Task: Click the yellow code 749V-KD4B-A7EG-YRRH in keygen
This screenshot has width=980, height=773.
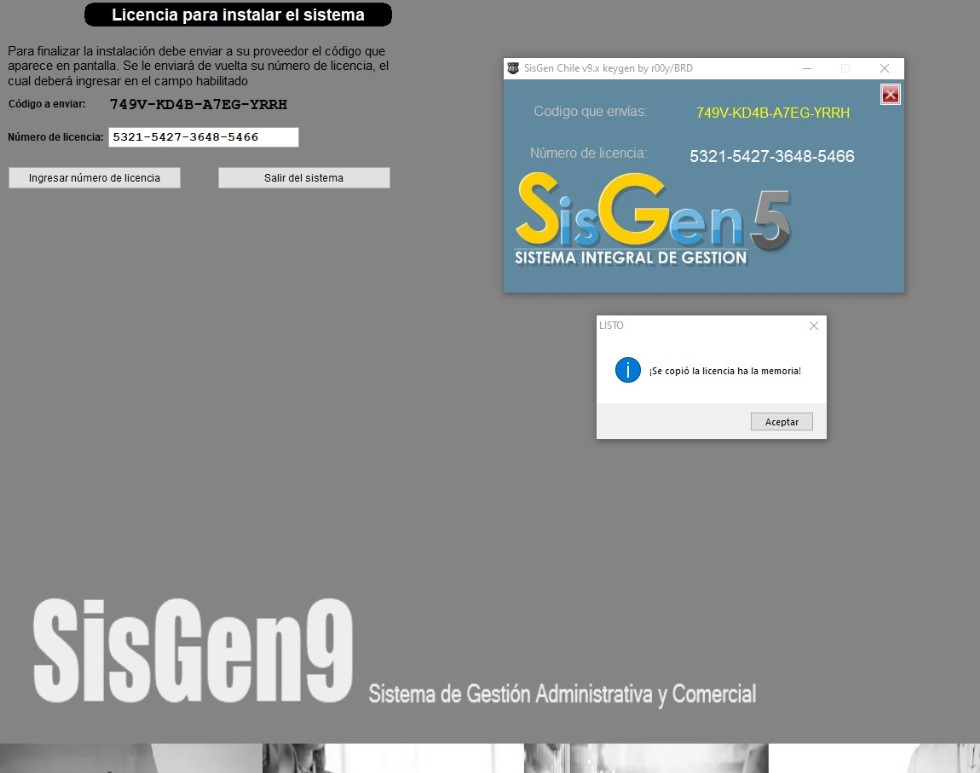Action: pyautogui.click(x=772, y=113)
